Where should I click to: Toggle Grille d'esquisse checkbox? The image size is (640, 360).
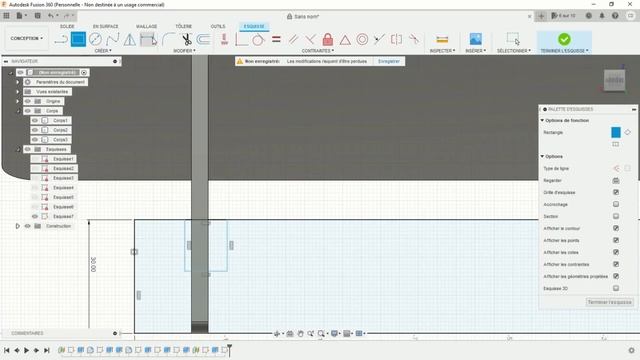616,192
